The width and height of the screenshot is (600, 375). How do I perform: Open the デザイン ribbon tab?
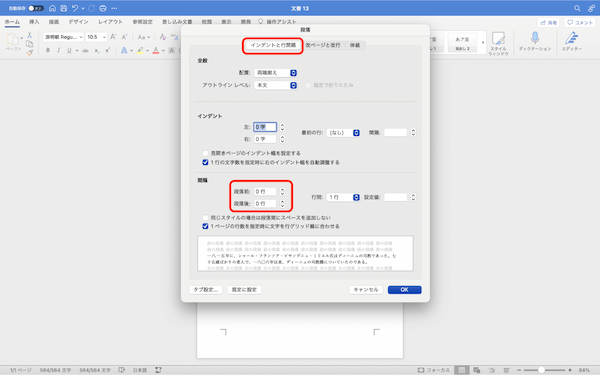[x=78, y=22]
